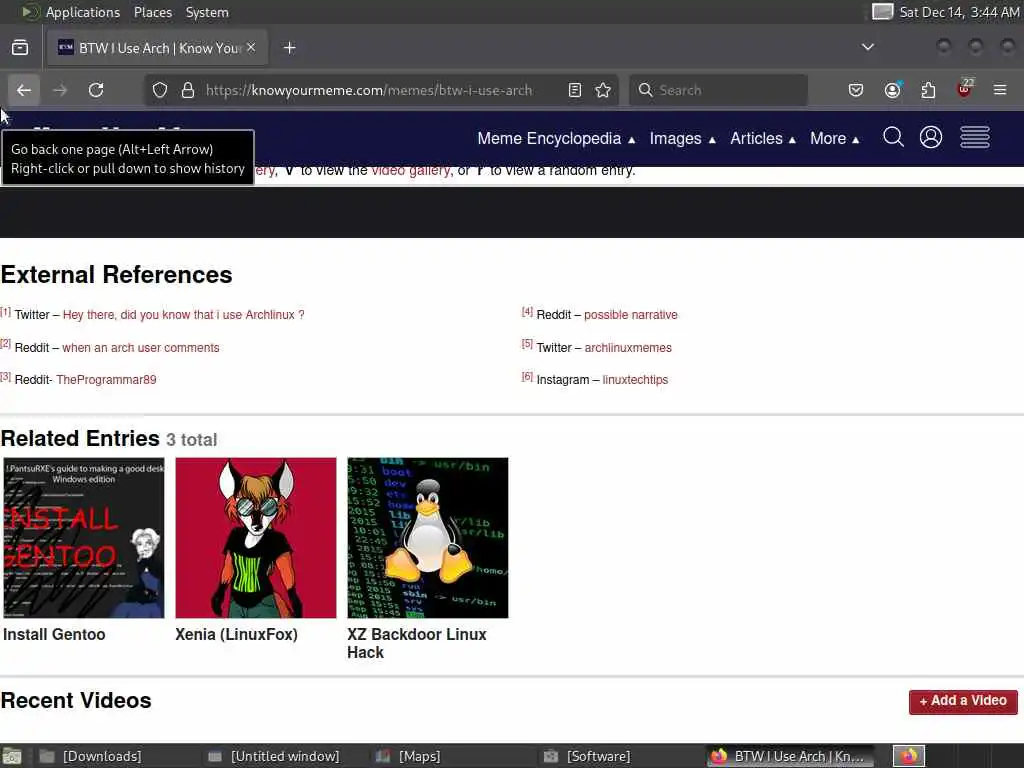
Task: Open Xenia LinuxFox thumbnail image
Action: [x=256, y=537]
